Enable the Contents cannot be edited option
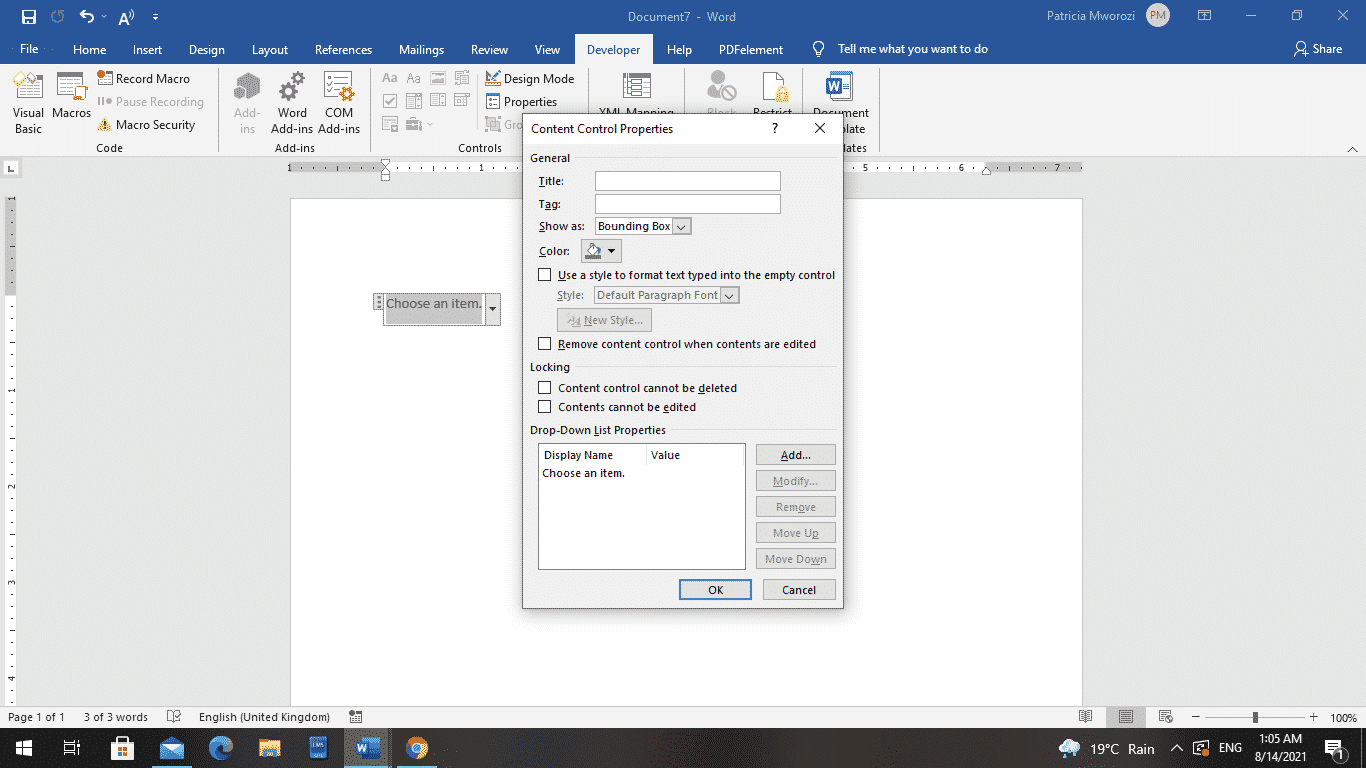 coord(545,406)
